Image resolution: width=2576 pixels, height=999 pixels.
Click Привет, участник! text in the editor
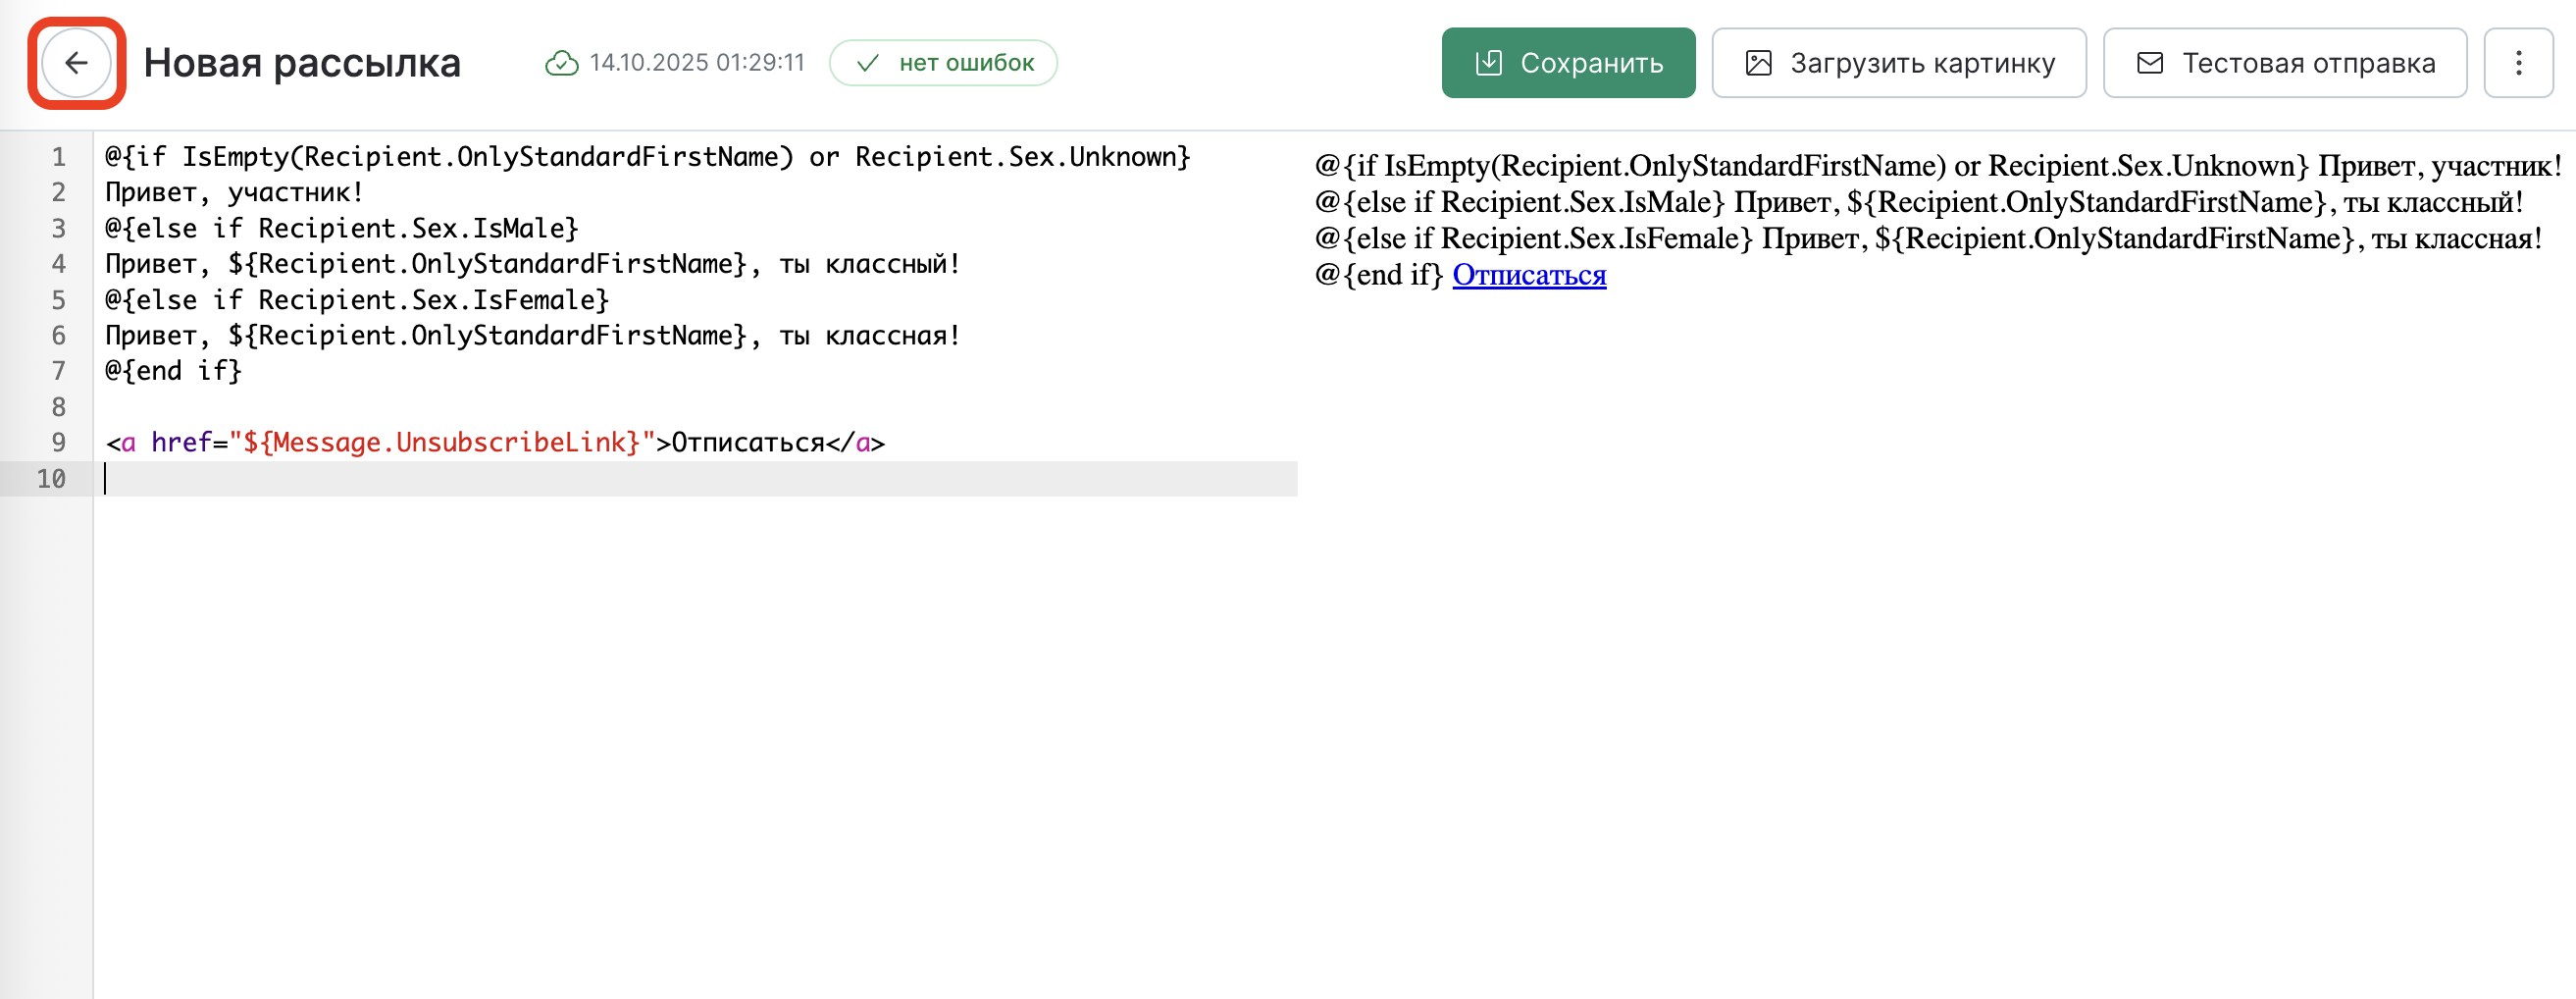coord(234,193)
